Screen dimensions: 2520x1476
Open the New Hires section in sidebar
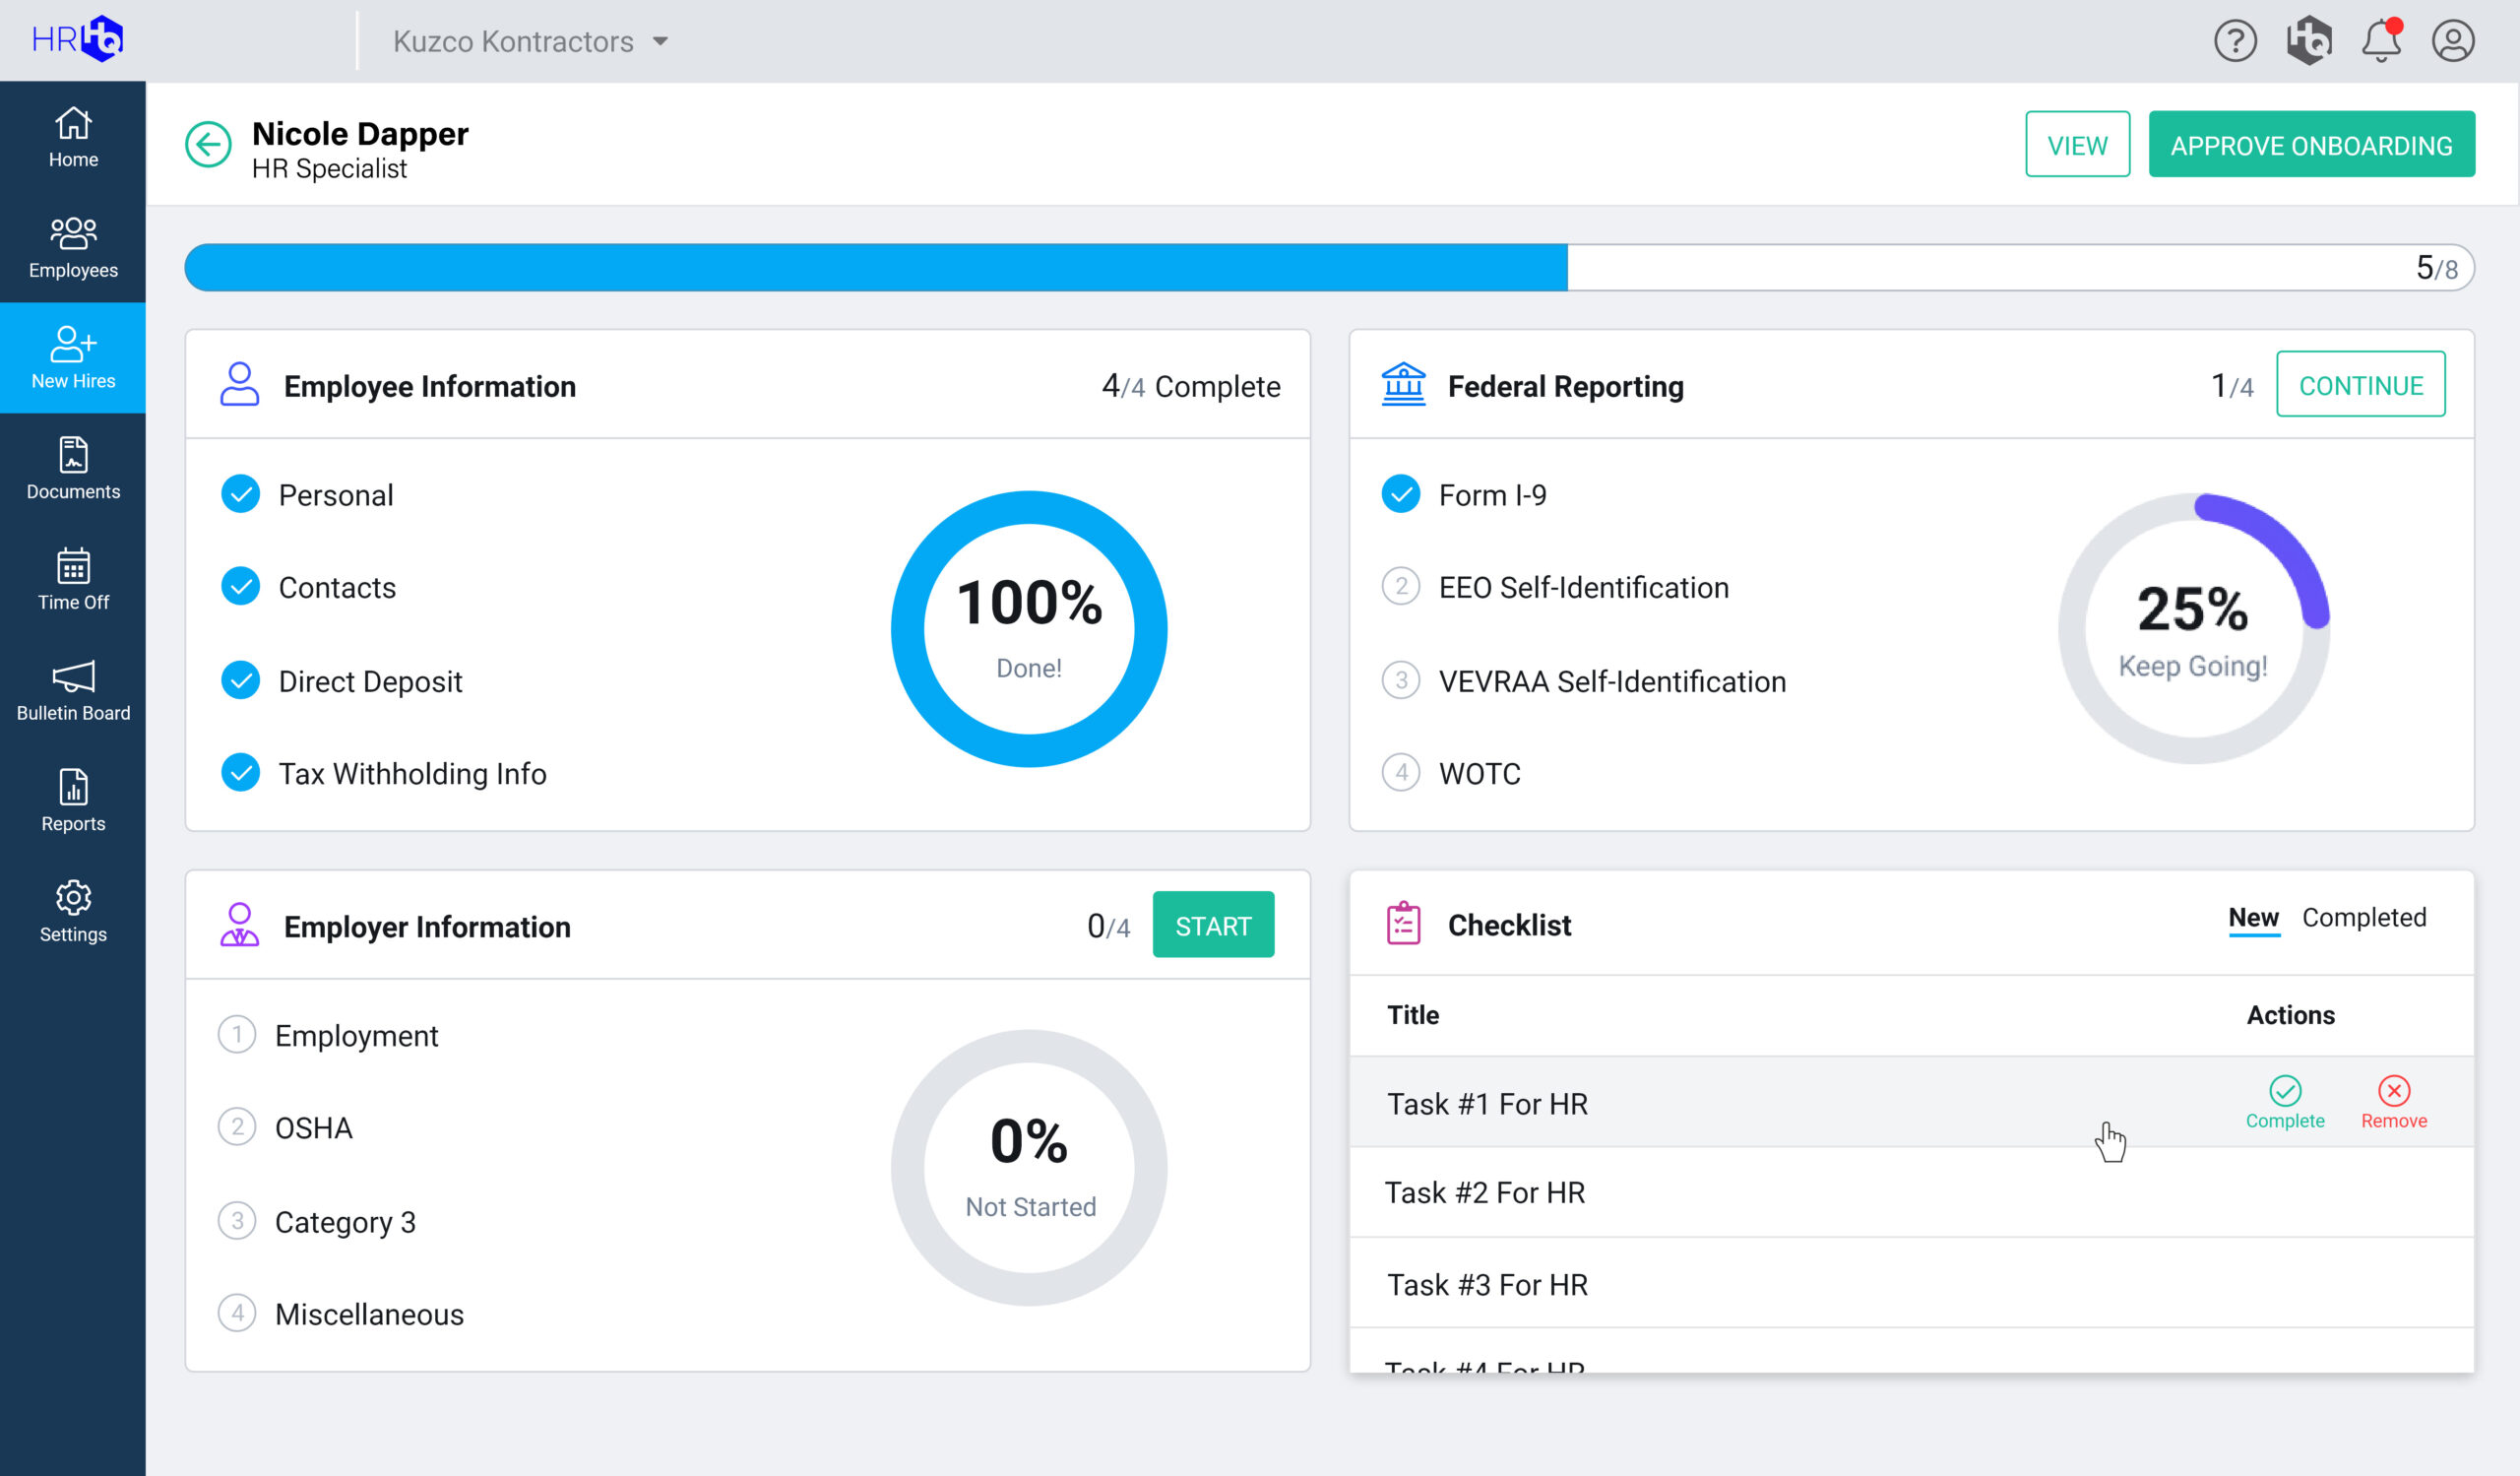click(72, 357)
